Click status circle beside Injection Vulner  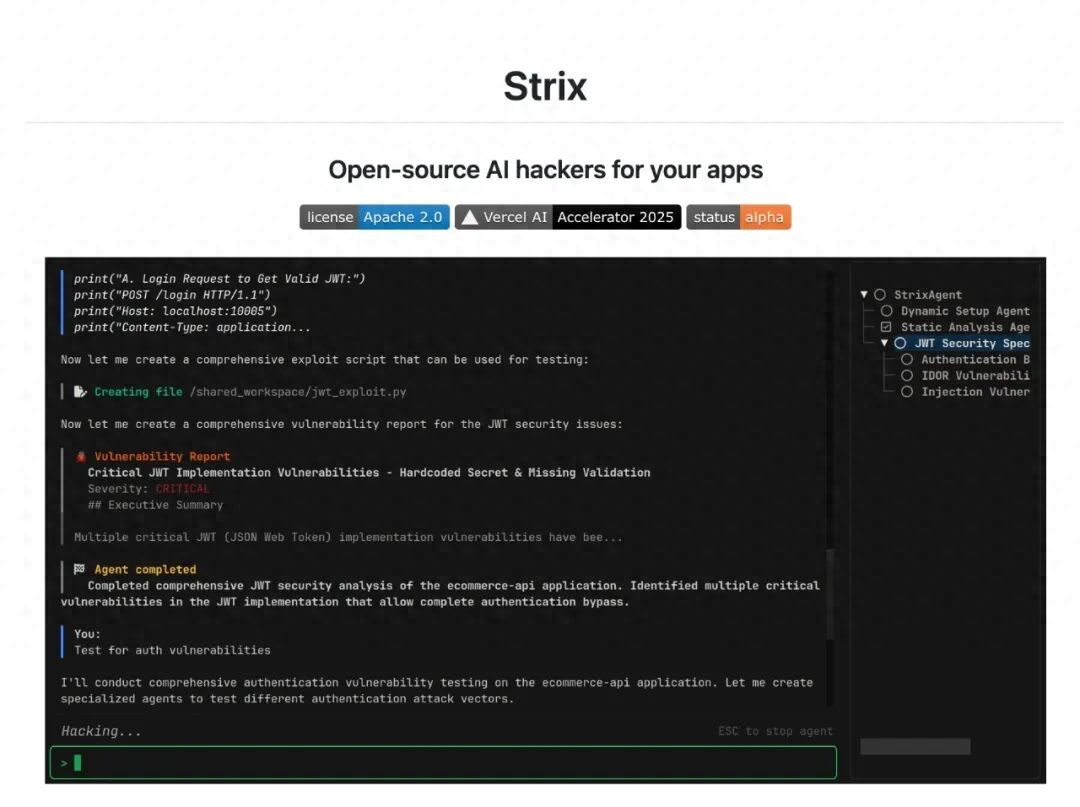[x=907, y=392]
